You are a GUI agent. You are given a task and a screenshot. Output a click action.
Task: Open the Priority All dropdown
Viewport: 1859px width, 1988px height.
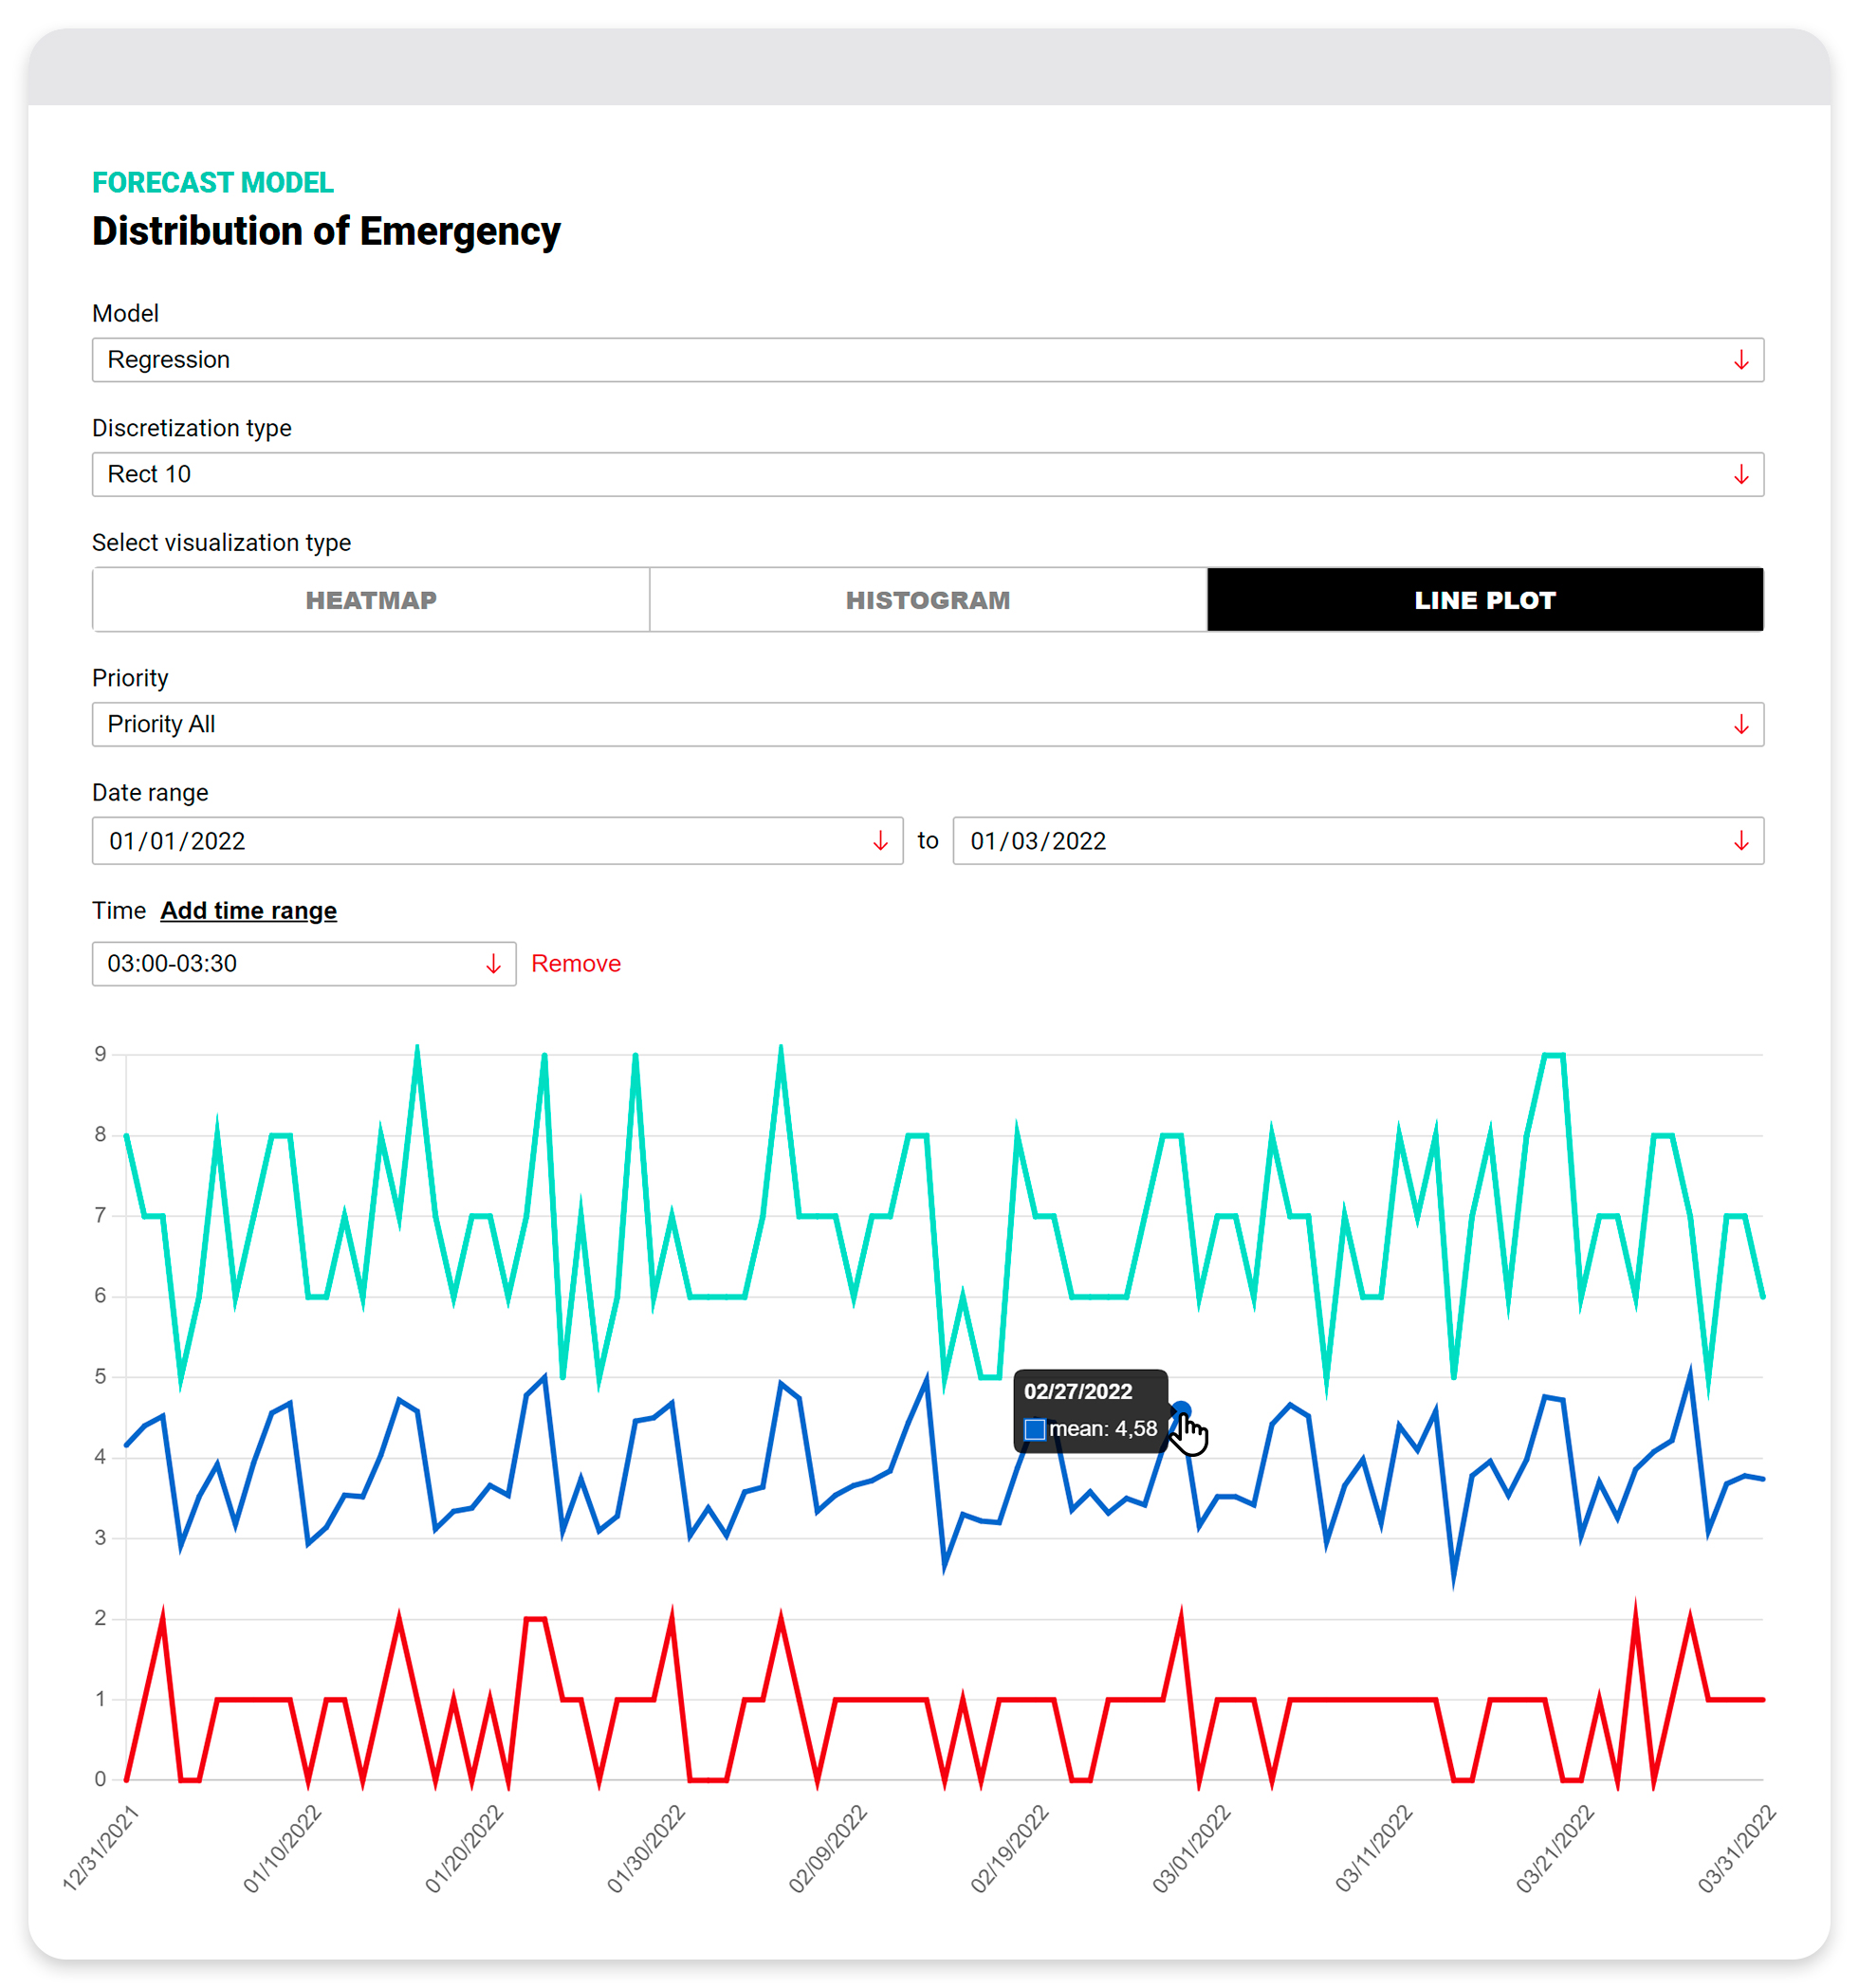click(900, 724)
